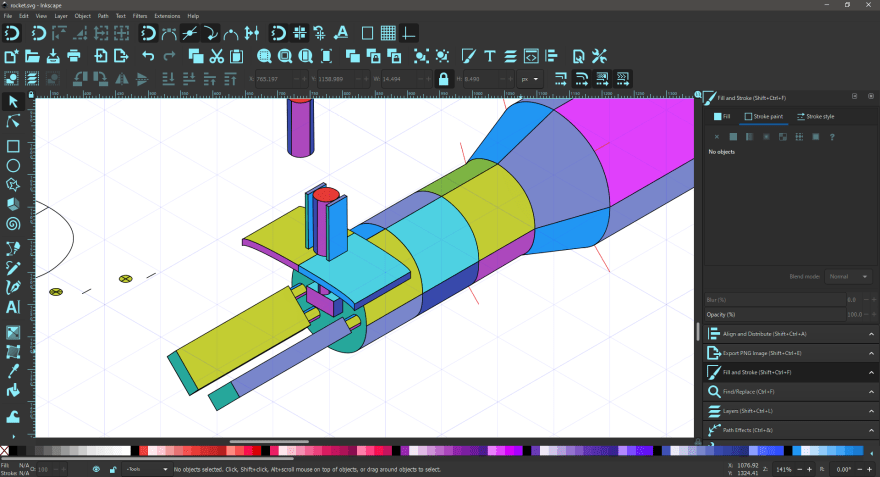Switch to the Stroke style tab
880x477 pixels.
(x=815, y=117)
